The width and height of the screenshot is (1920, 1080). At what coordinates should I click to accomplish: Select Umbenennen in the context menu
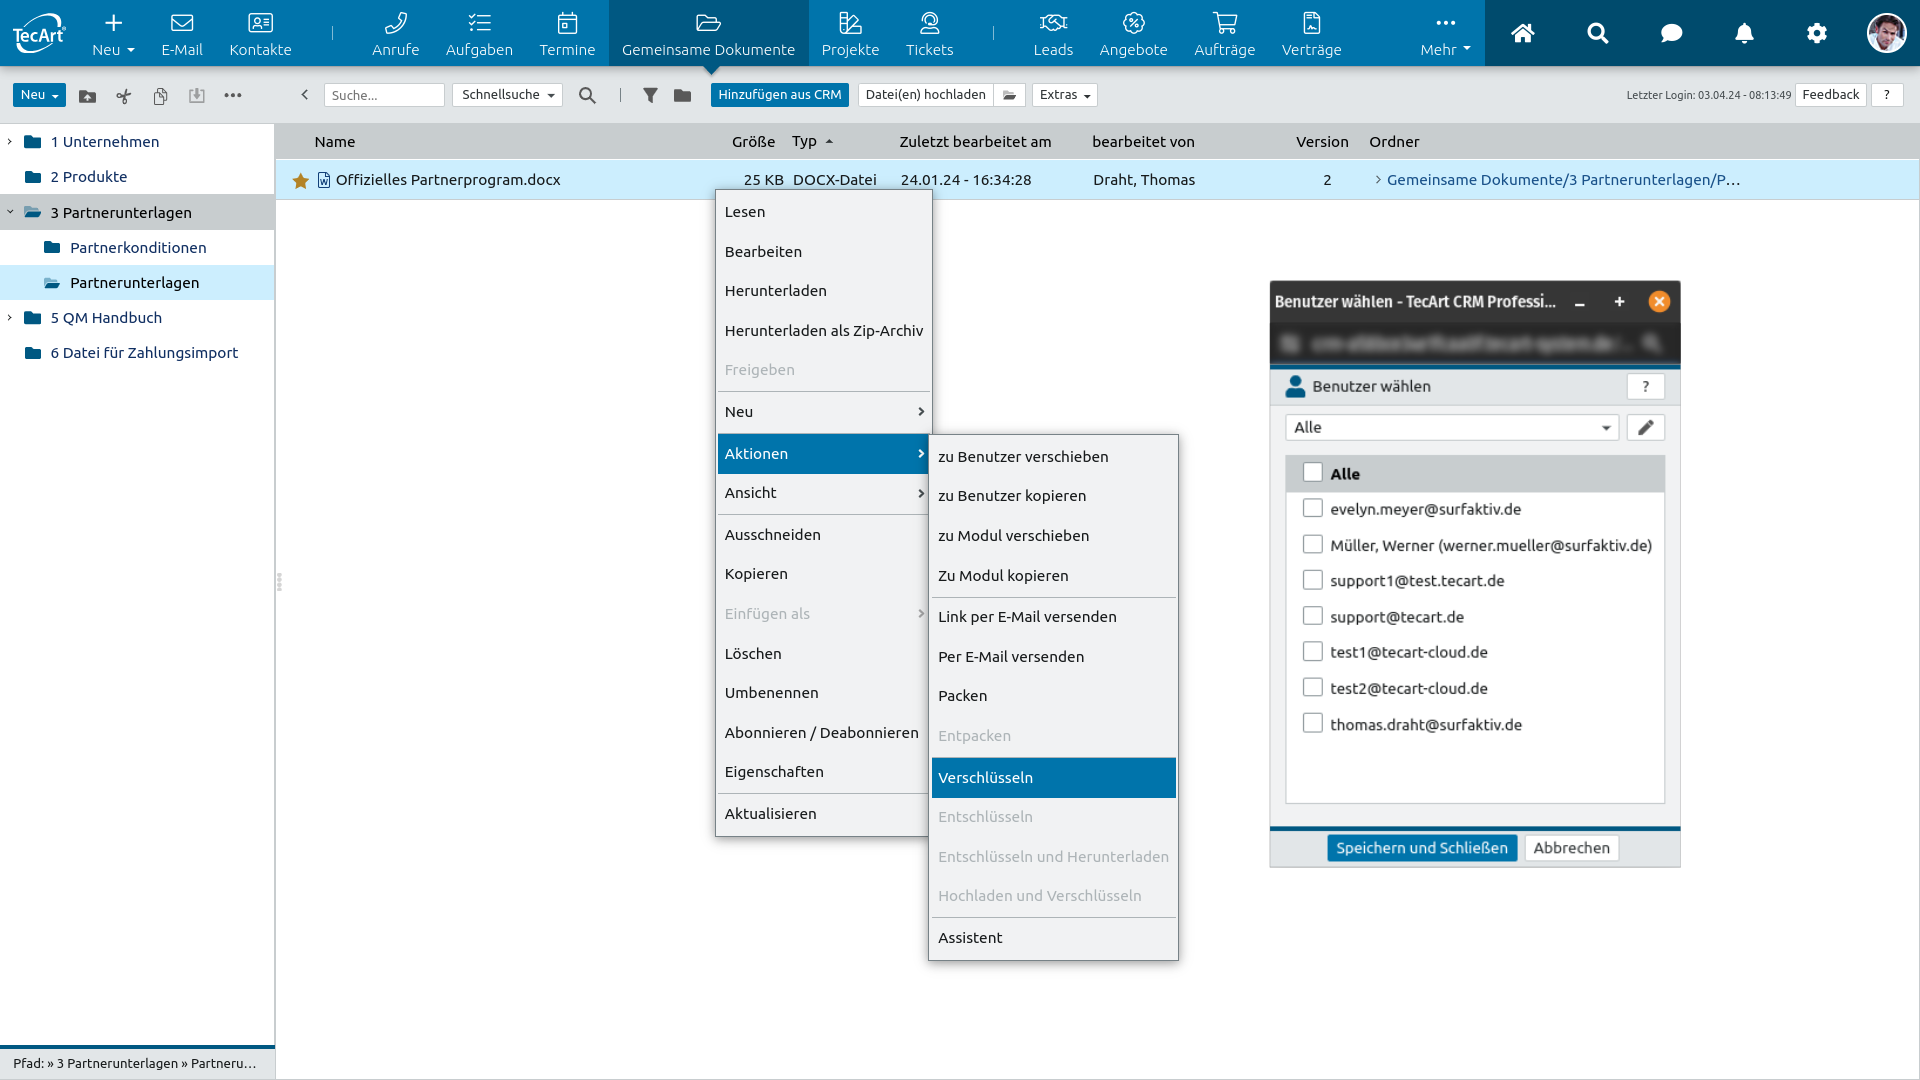coord(771,693)
